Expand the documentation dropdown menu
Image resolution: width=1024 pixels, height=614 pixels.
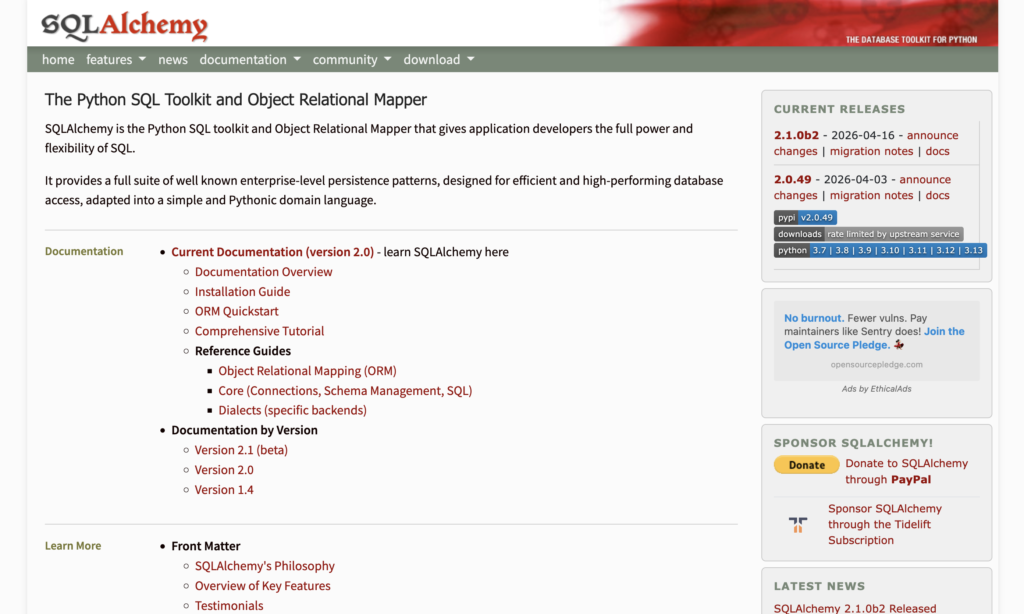[x=250, y=59]
